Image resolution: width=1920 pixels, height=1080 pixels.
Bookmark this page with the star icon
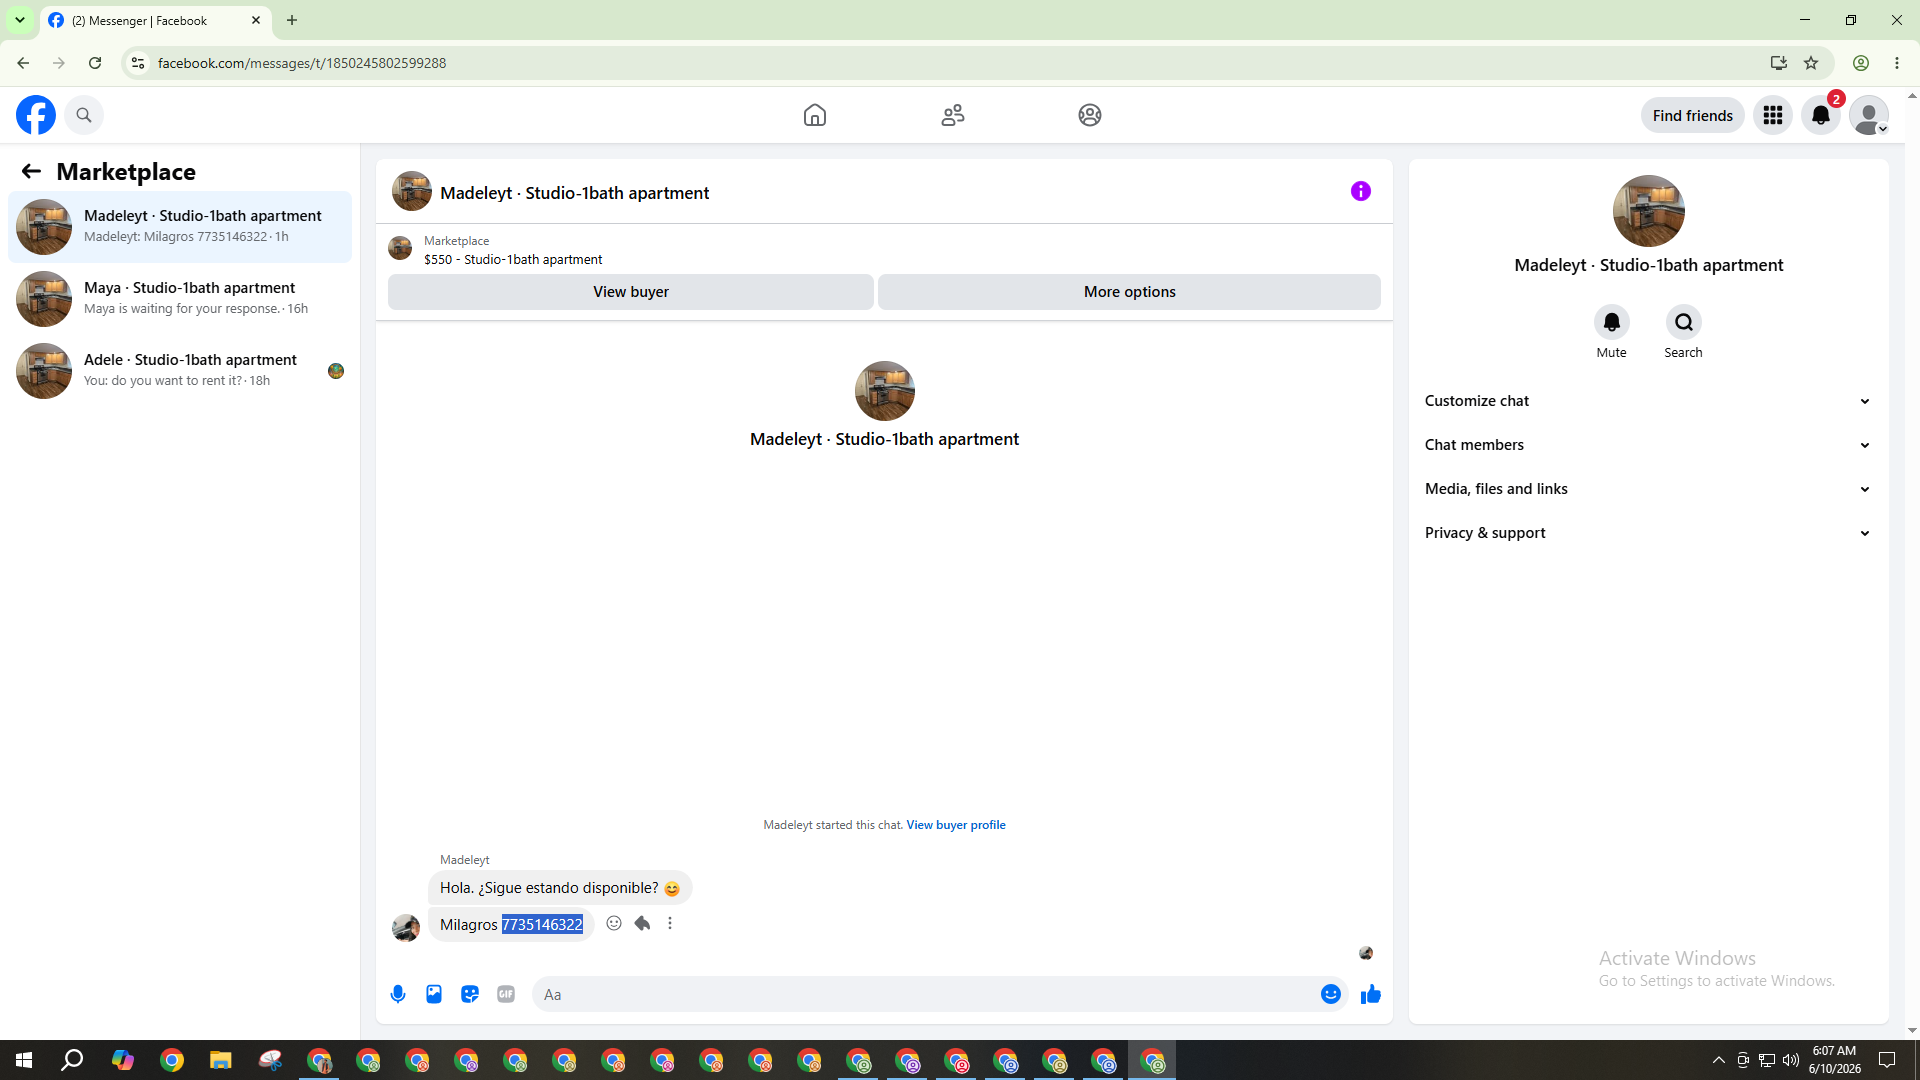pyautogui.click(x=1811, y=63)
